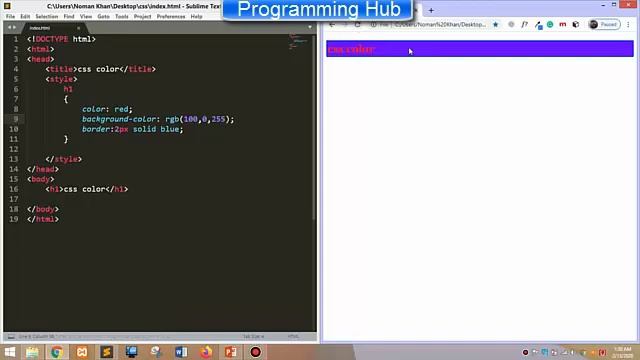Image resolution: width=640 pixels, height=360 pixels.
Task: Click the green Grammarly extension icon
Action: 550,24
